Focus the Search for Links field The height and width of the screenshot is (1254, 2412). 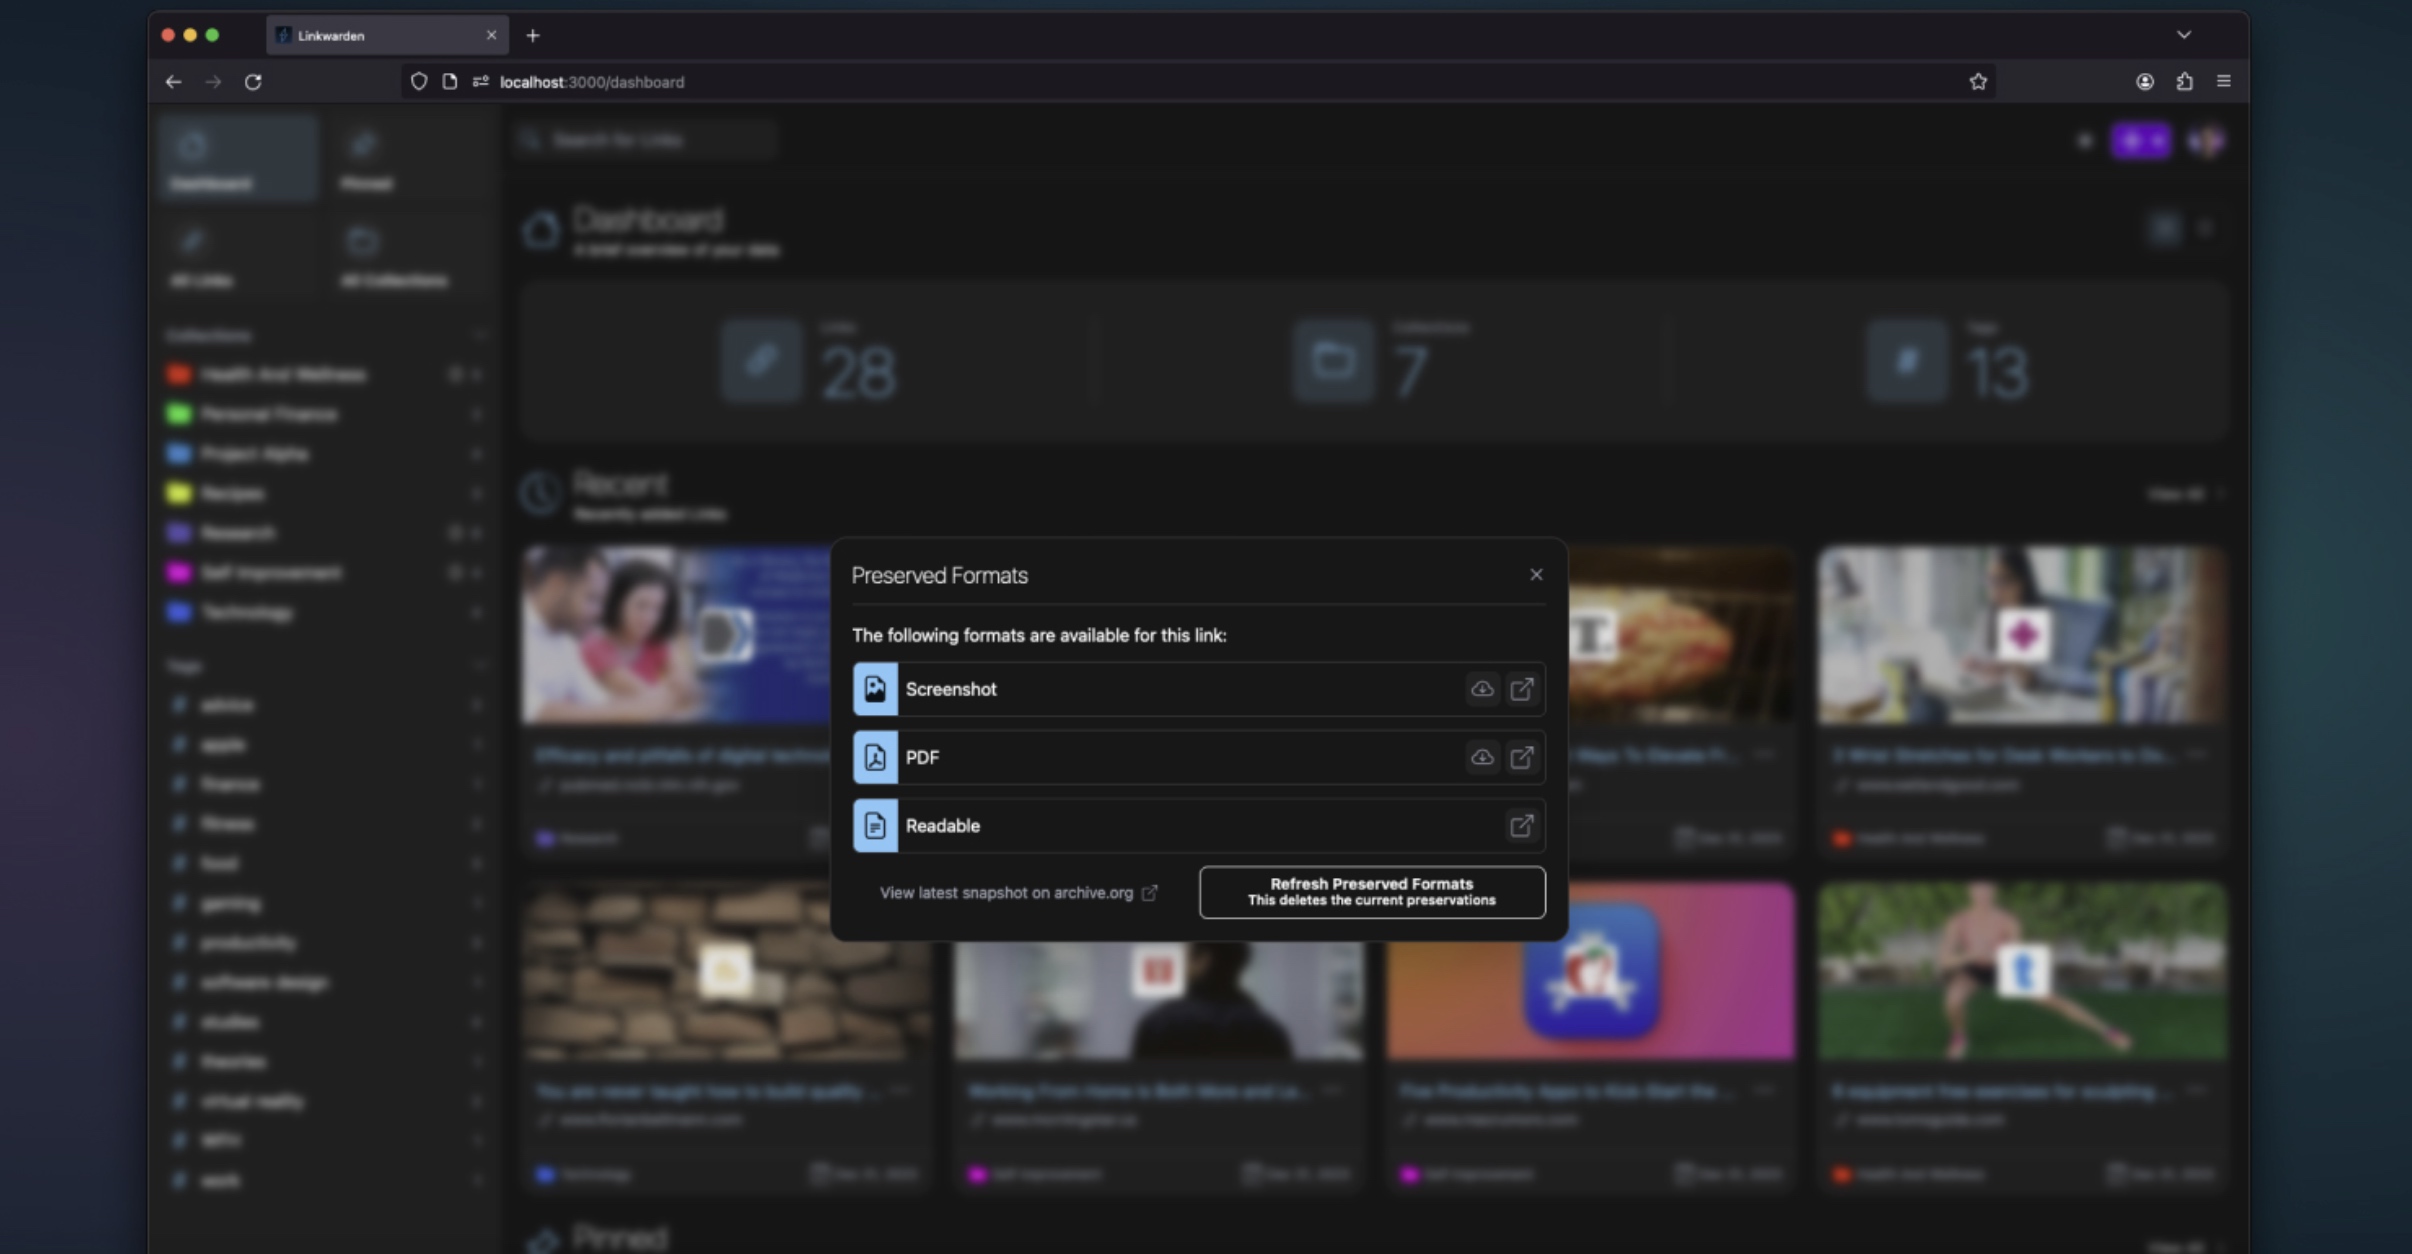pos(647,140)
